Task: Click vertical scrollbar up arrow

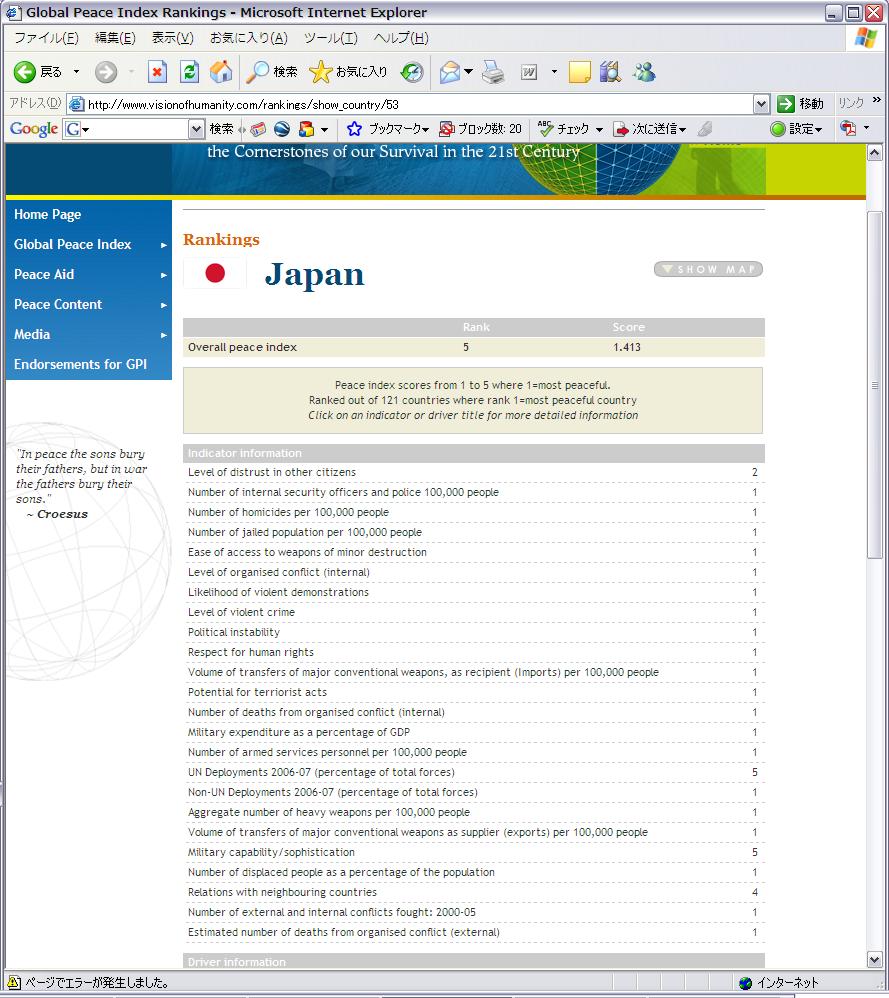Action: (x=874, y=153)
